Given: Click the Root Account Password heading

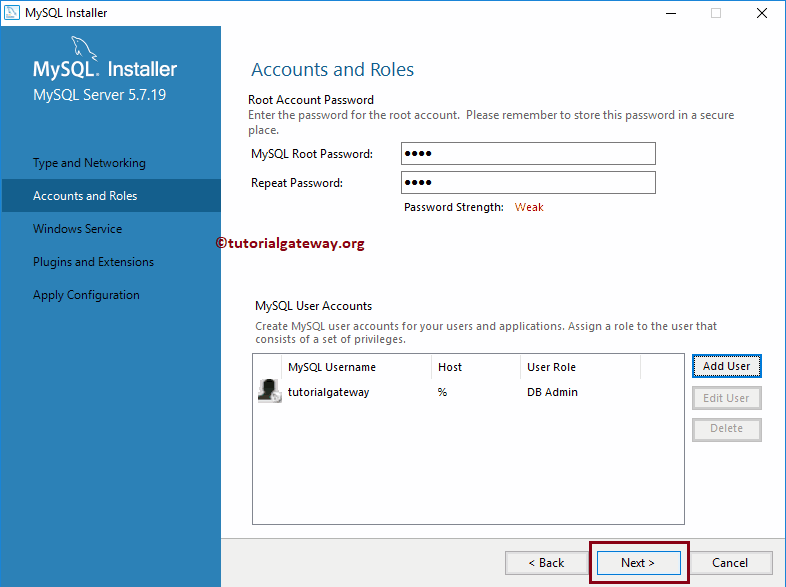Looking at the screenshot, I should click(x=311, y=100).
